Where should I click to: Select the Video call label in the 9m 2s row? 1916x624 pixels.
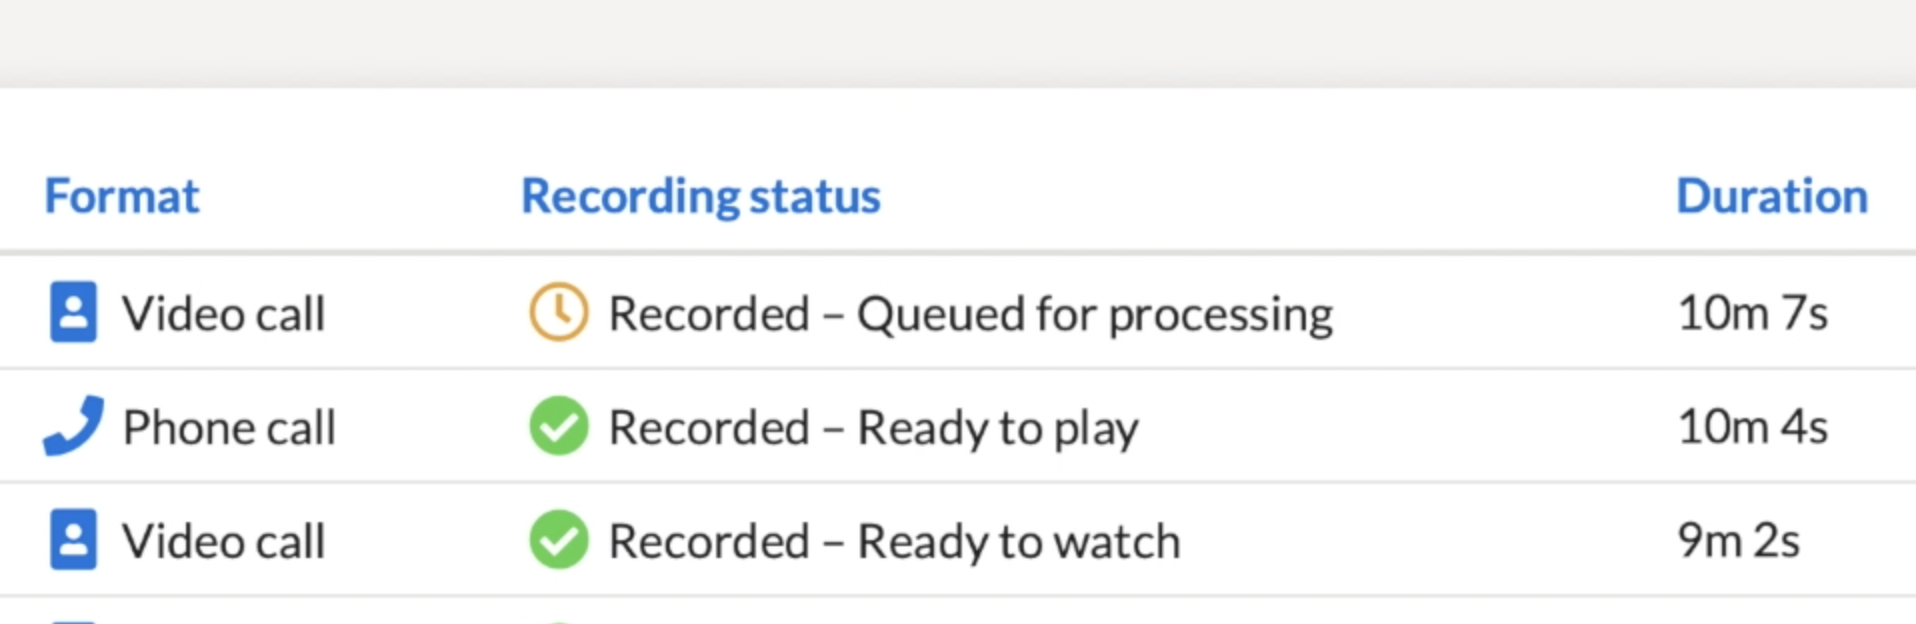[x=224, y=541]
